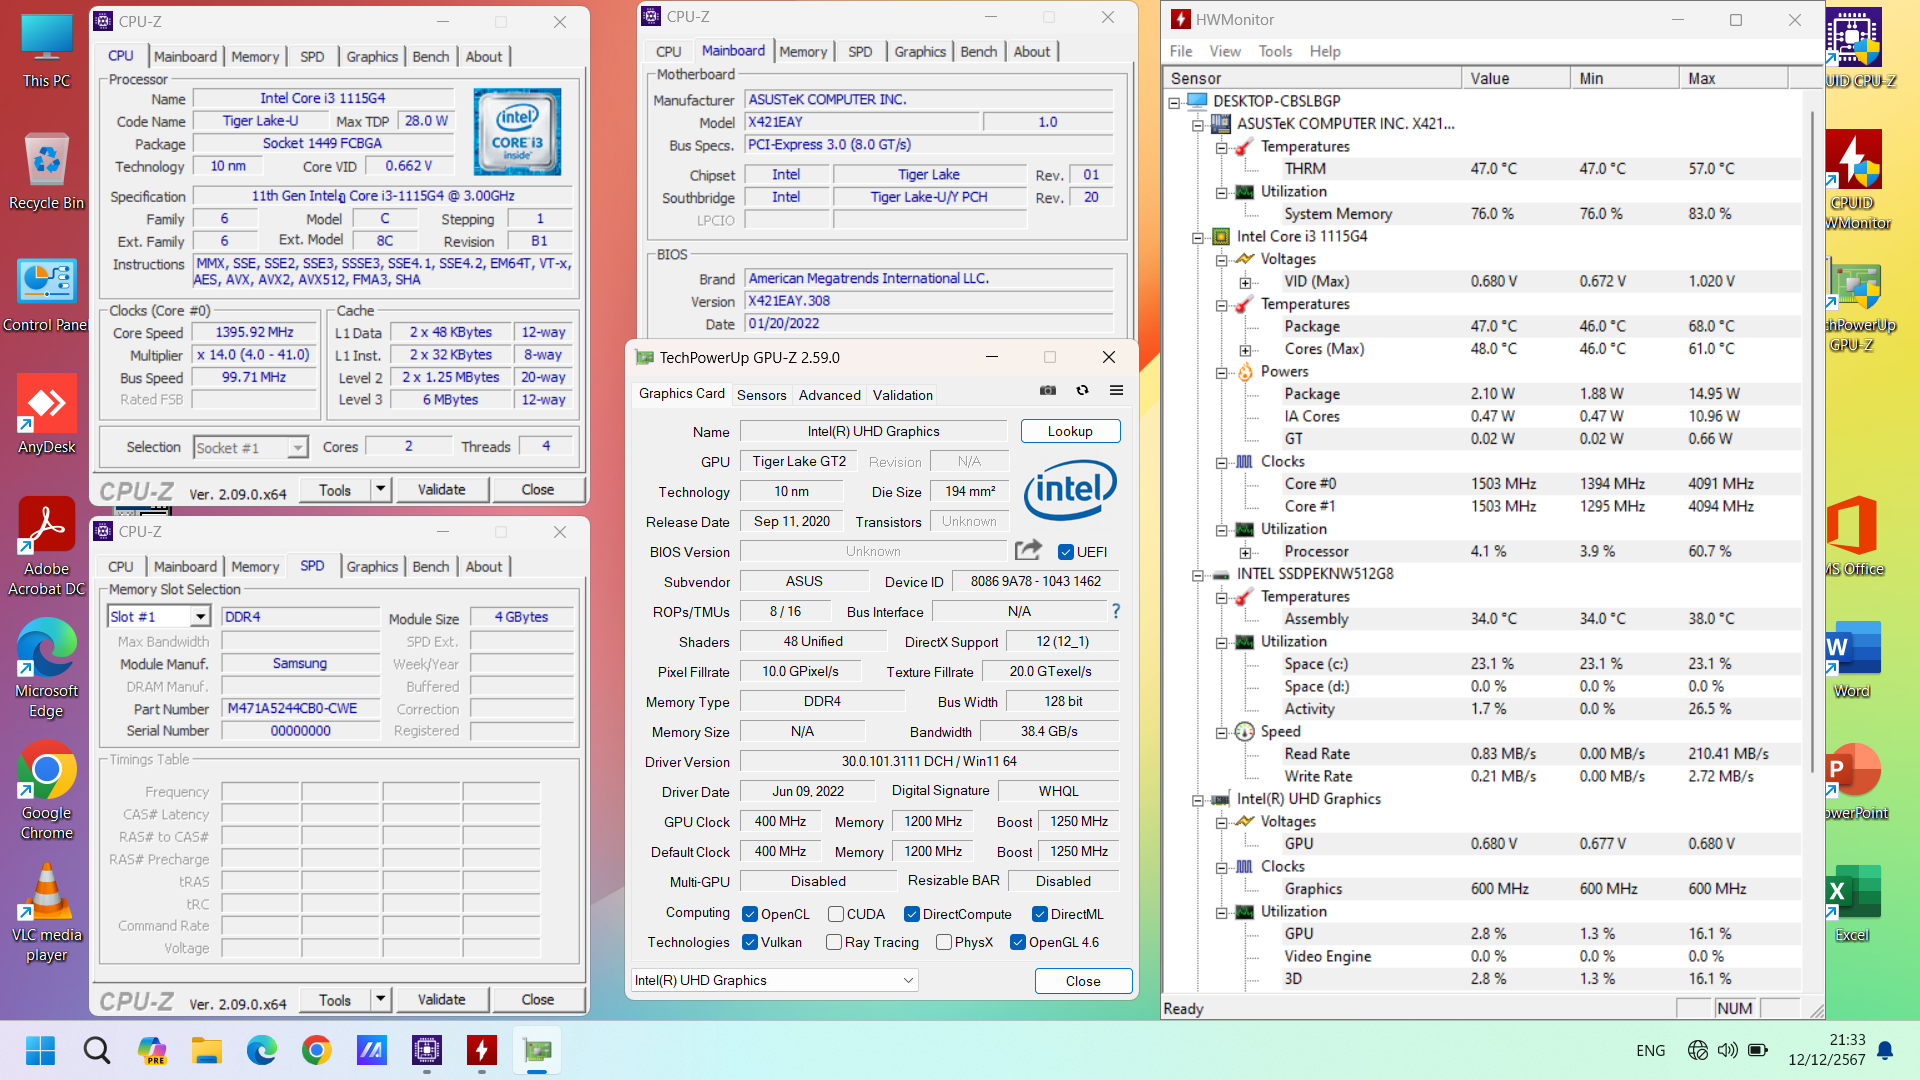1920x1080 pixels.
Task: Toggle the Ray Tracing checkbox
Action: pyautogui.click(x=834, y=942)
